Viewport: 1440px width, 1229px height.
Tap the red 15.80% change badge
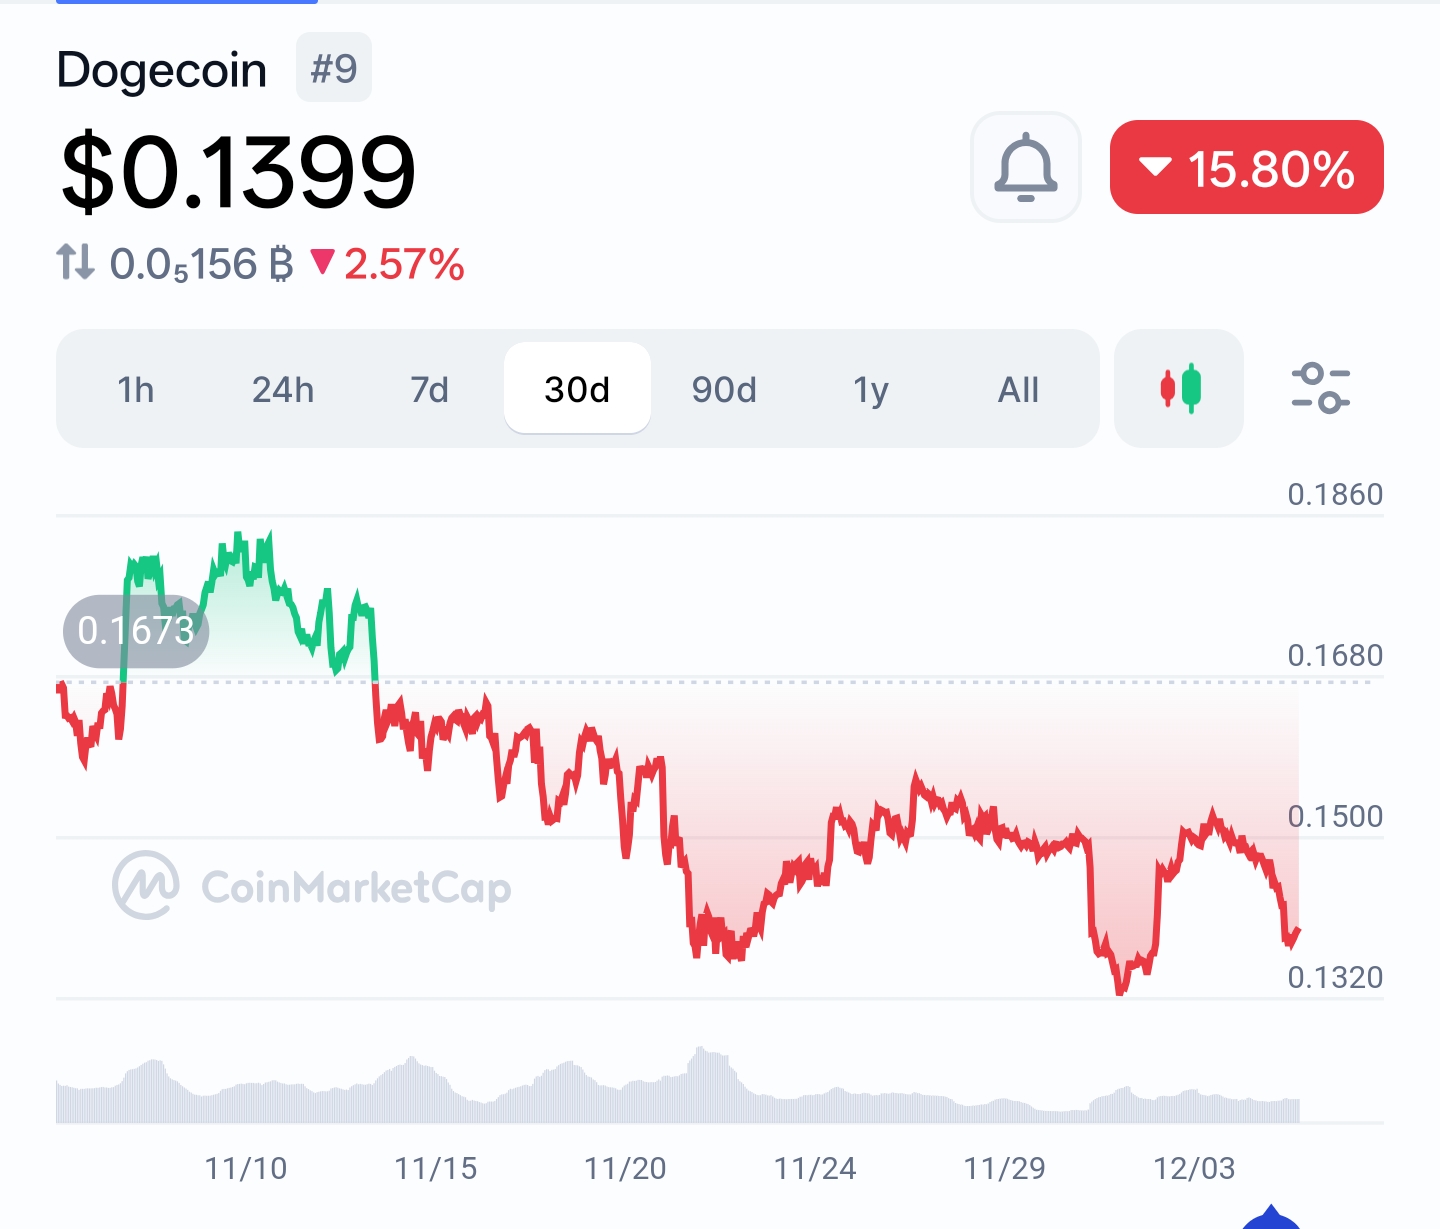tap(1246, 167)
